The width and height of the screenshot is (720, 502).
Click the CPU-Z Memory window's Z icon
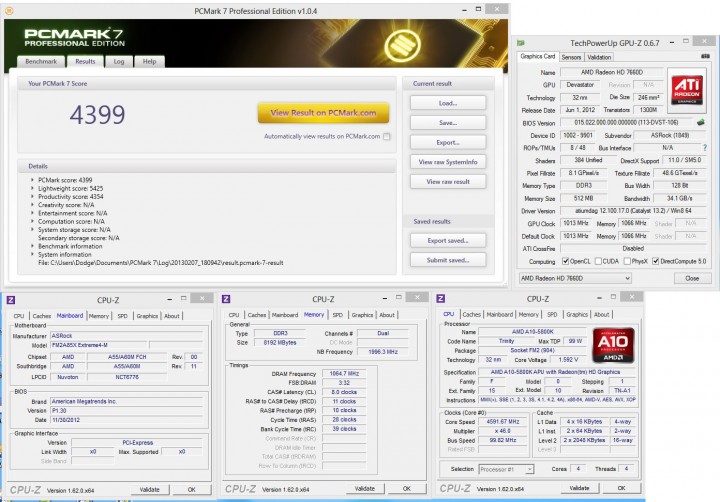(x=225, y=299)
